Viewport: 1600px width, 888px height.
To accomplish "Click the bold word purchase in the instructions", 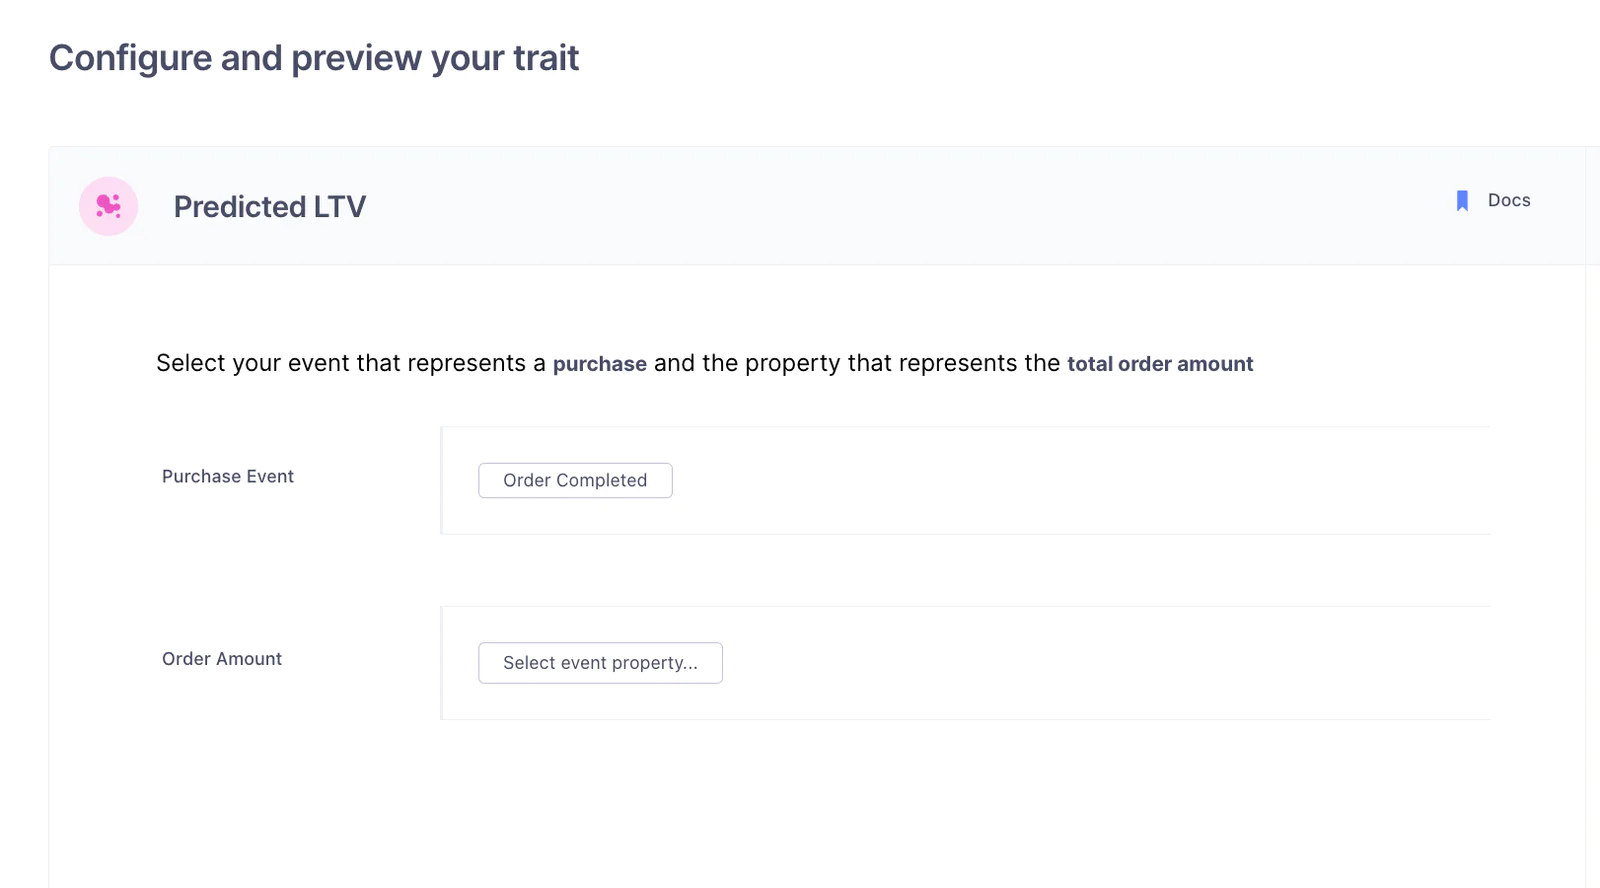I will click(x=599, y=364).
